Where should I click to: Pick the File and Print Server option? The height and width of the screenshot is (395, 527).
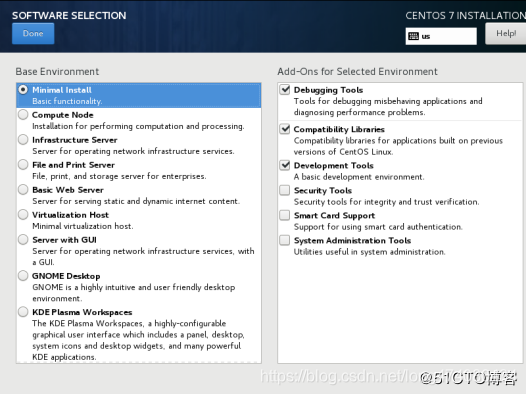point(23,165)
